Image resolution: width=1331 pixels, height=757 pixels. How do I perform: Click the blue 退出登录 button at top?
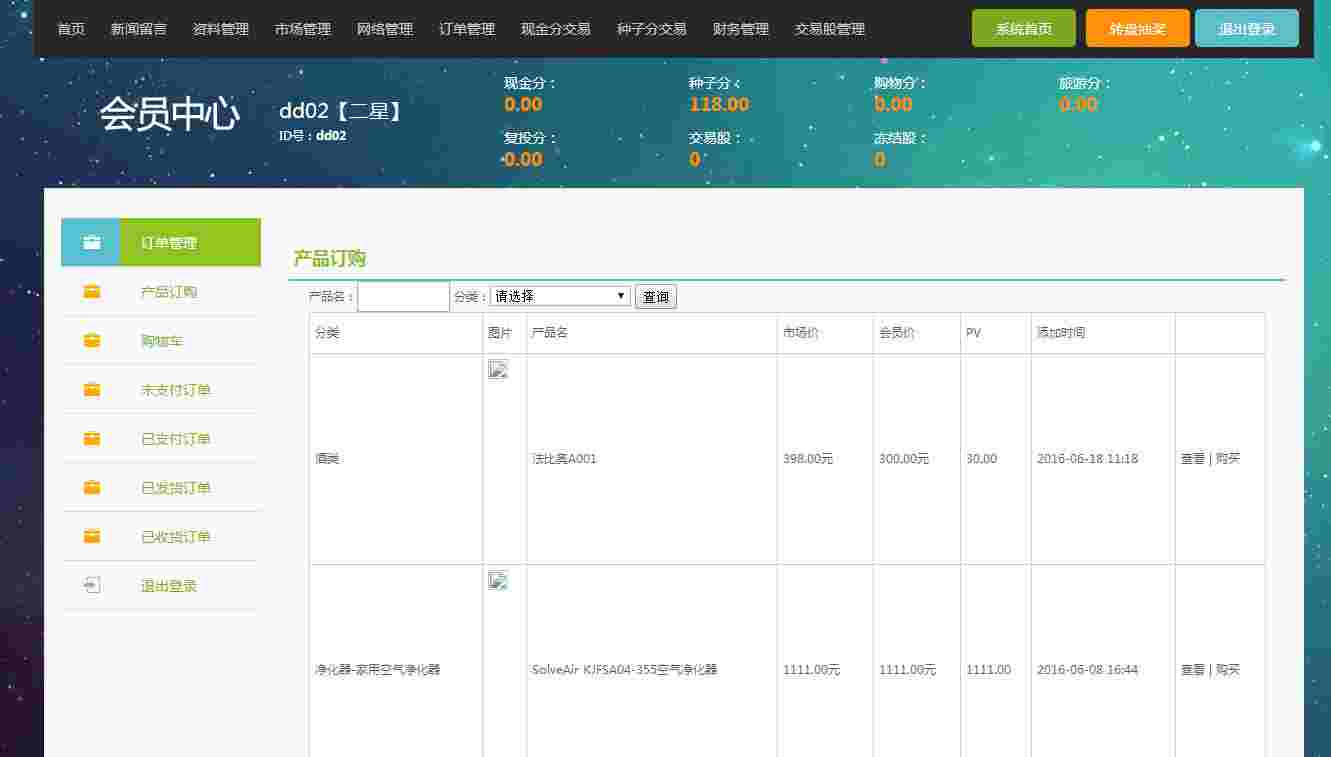pos(1246,29)
